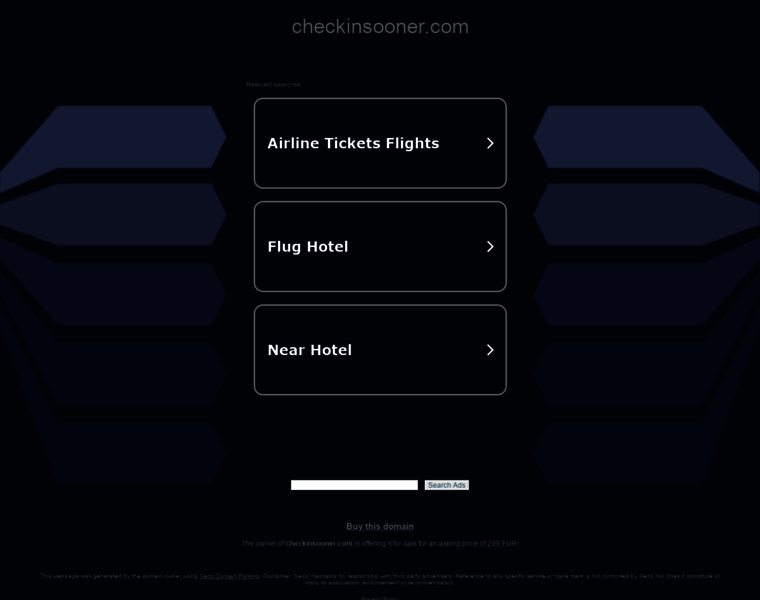Viewport: 760px width, 600px height.
Task: Click the chevron beside Flug Hotel
Action: pos(490,246)
